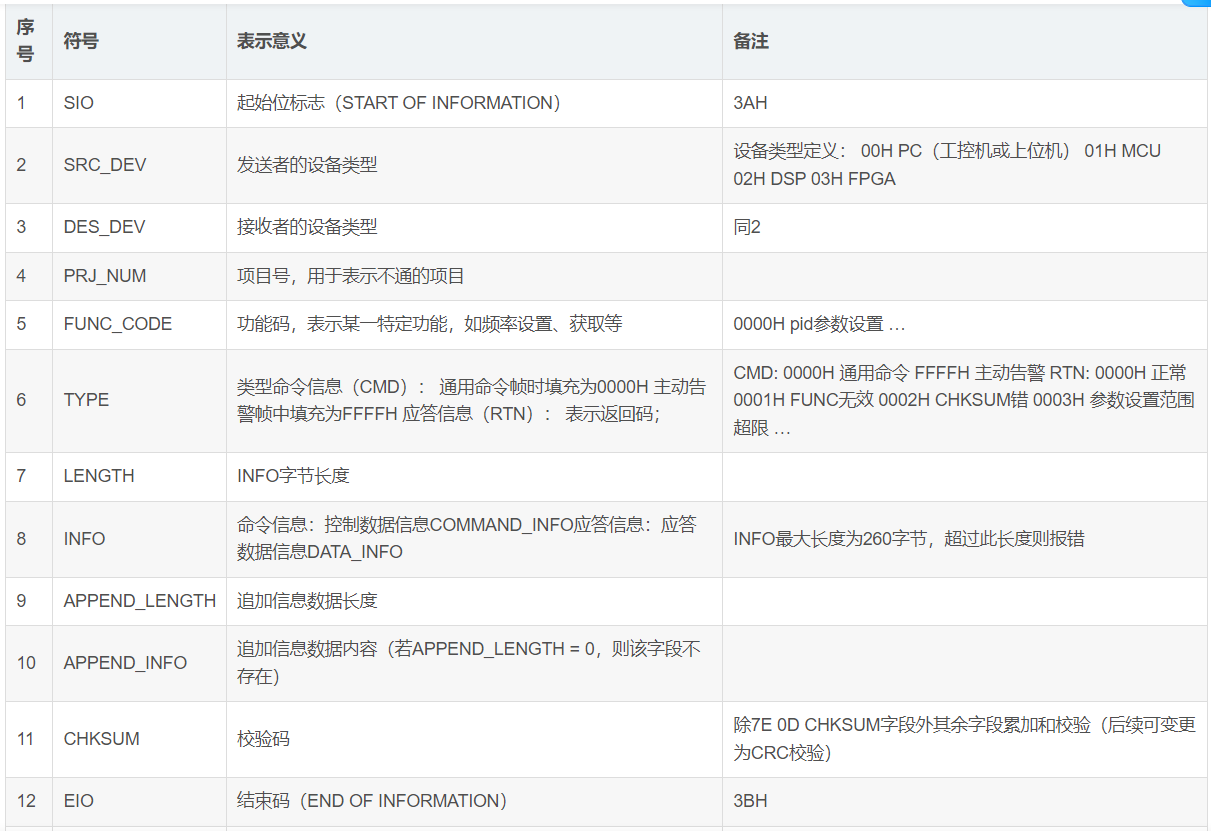Click the PRJ_NUM cell

(x=104, y=275)
